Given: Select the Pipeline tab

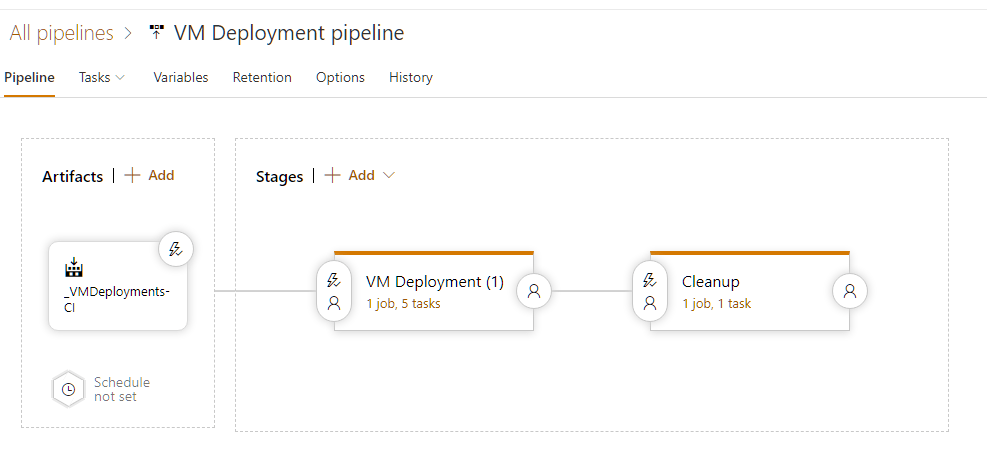Looking at the screenshot, I should pos(29,77).
